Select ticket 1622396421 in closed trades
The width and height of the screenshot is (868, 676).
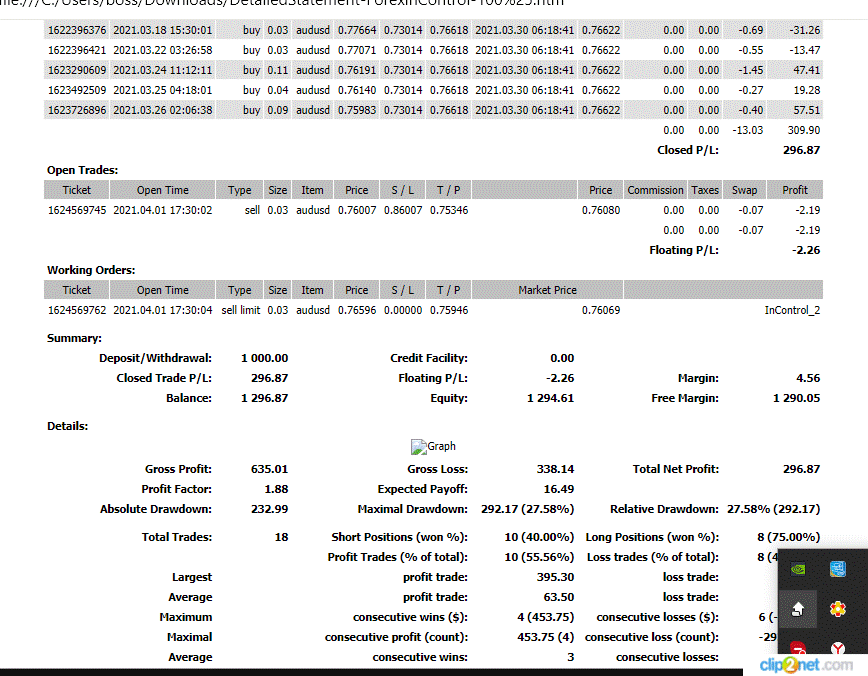pyautogui.click(x=77, y=50)
